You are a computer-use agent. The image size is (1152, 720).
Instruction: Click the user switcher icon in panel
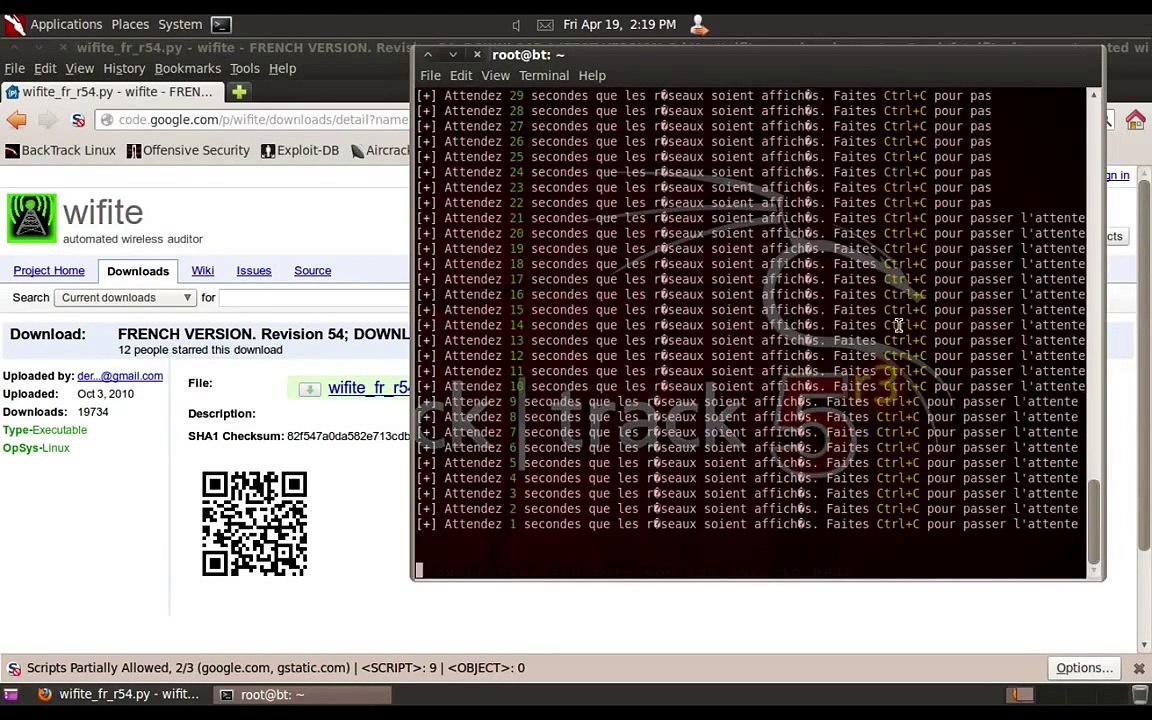699,25
